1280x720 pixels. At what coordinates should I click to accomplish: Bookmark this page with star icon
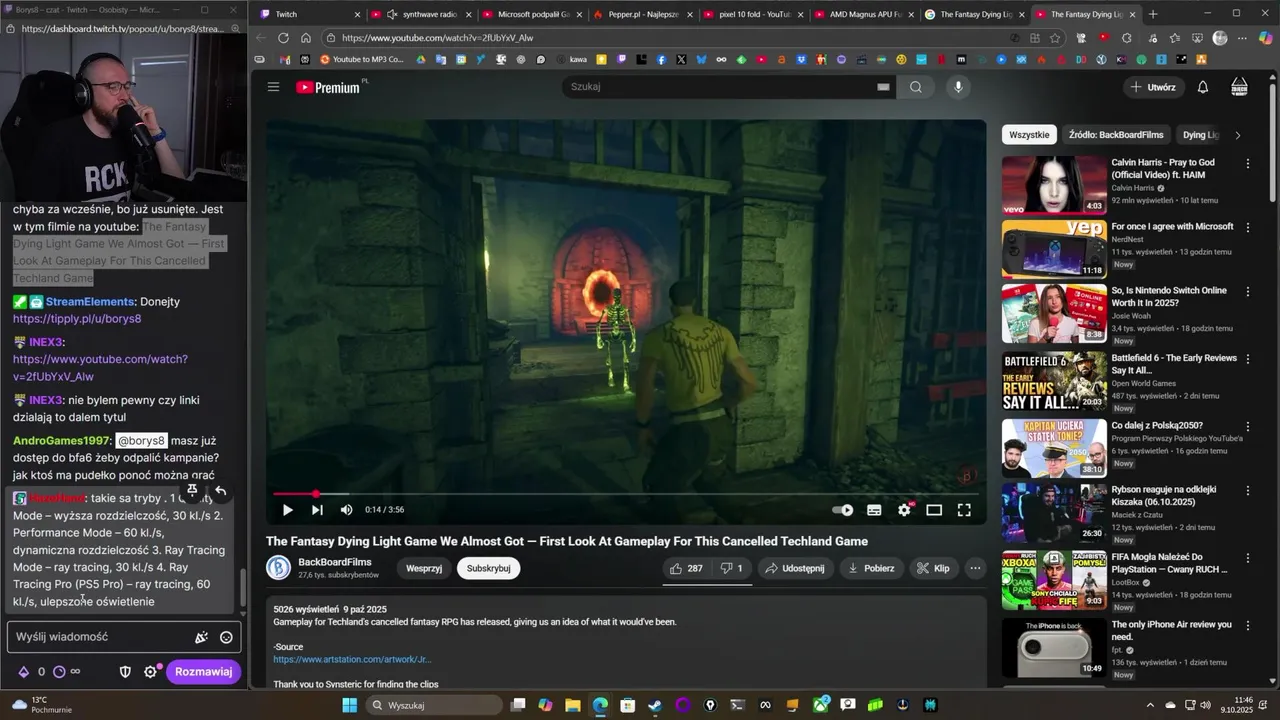tap(1055, 38)
